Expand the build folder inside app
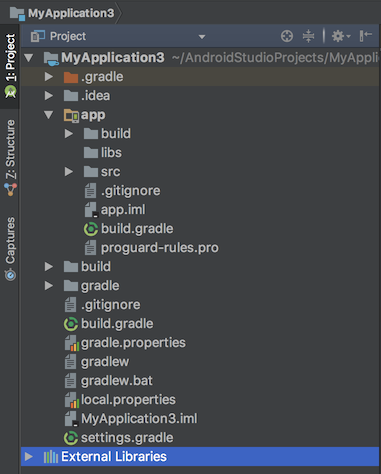This screenshot has width=381, height=474. (x=69, y=134)
